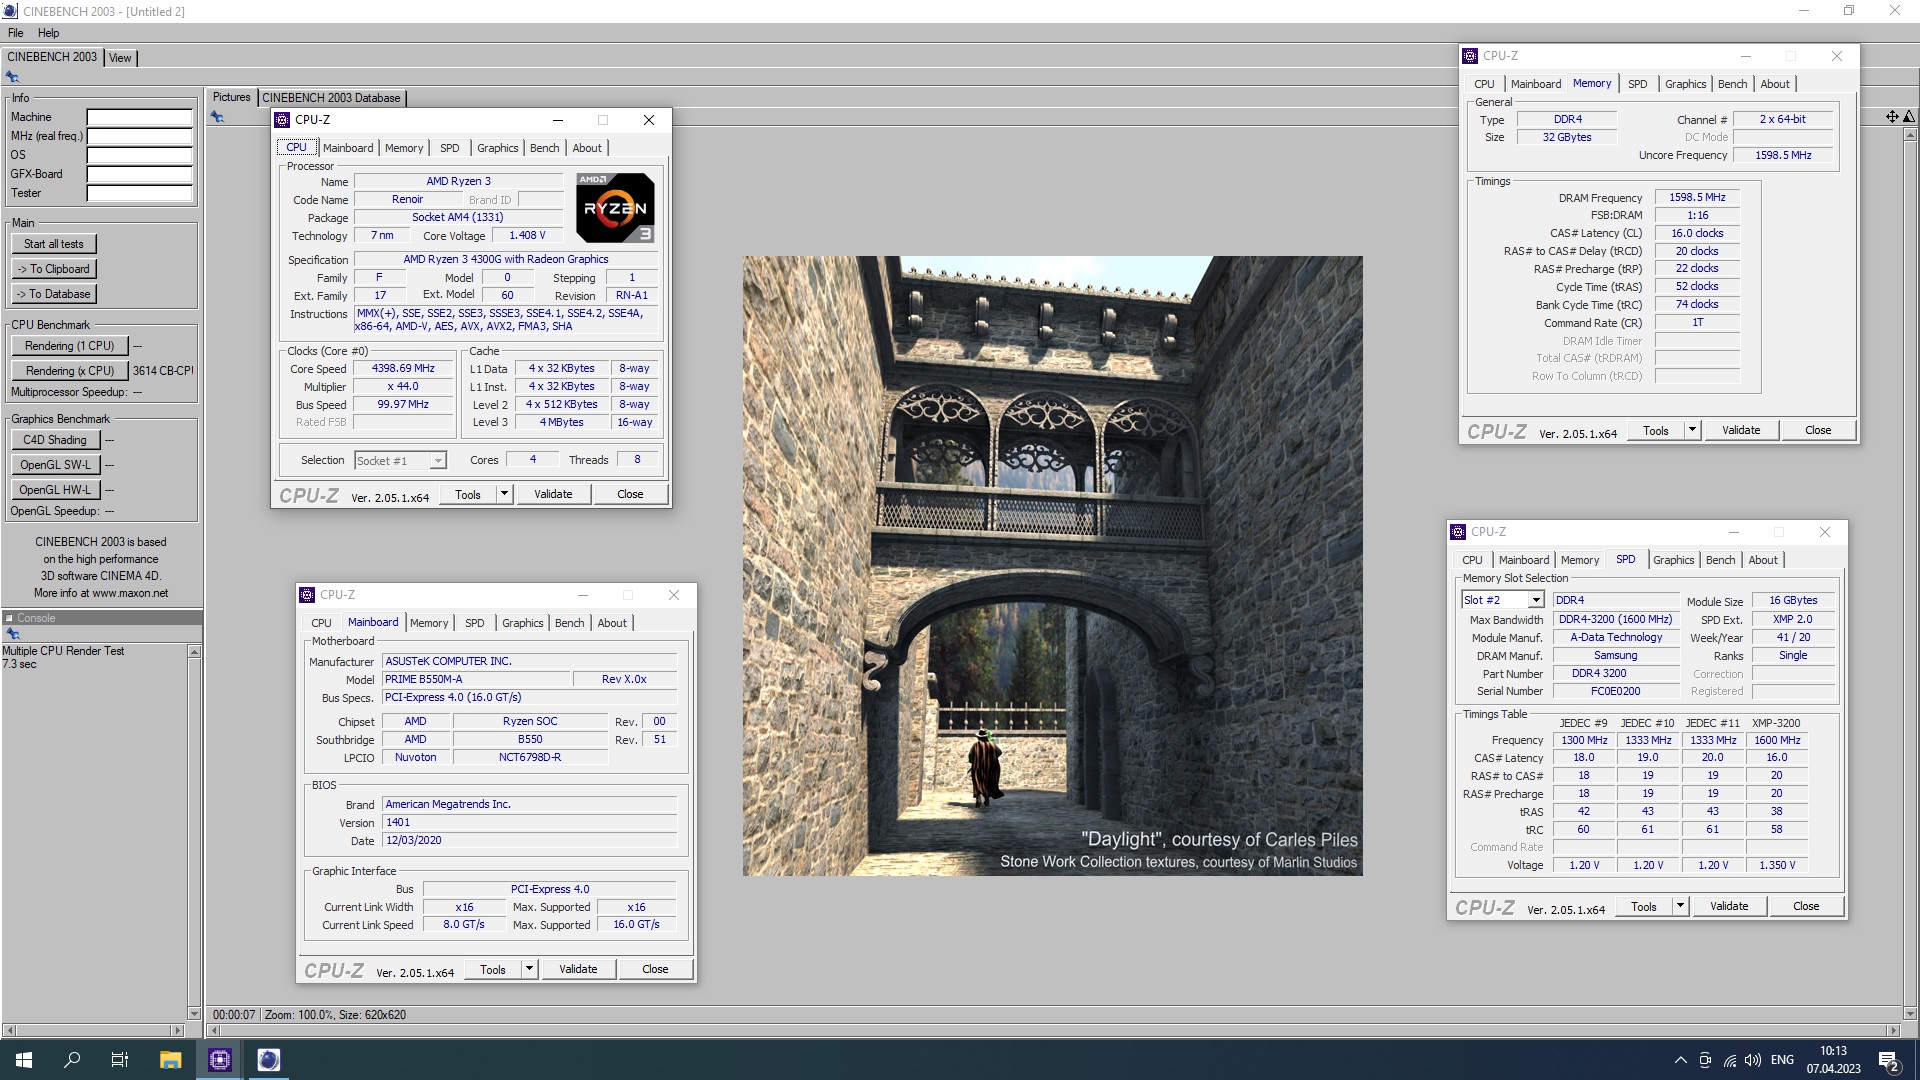Open volume control in system tray
1920x1080 pixels.
click(x=1753, y=1060)
